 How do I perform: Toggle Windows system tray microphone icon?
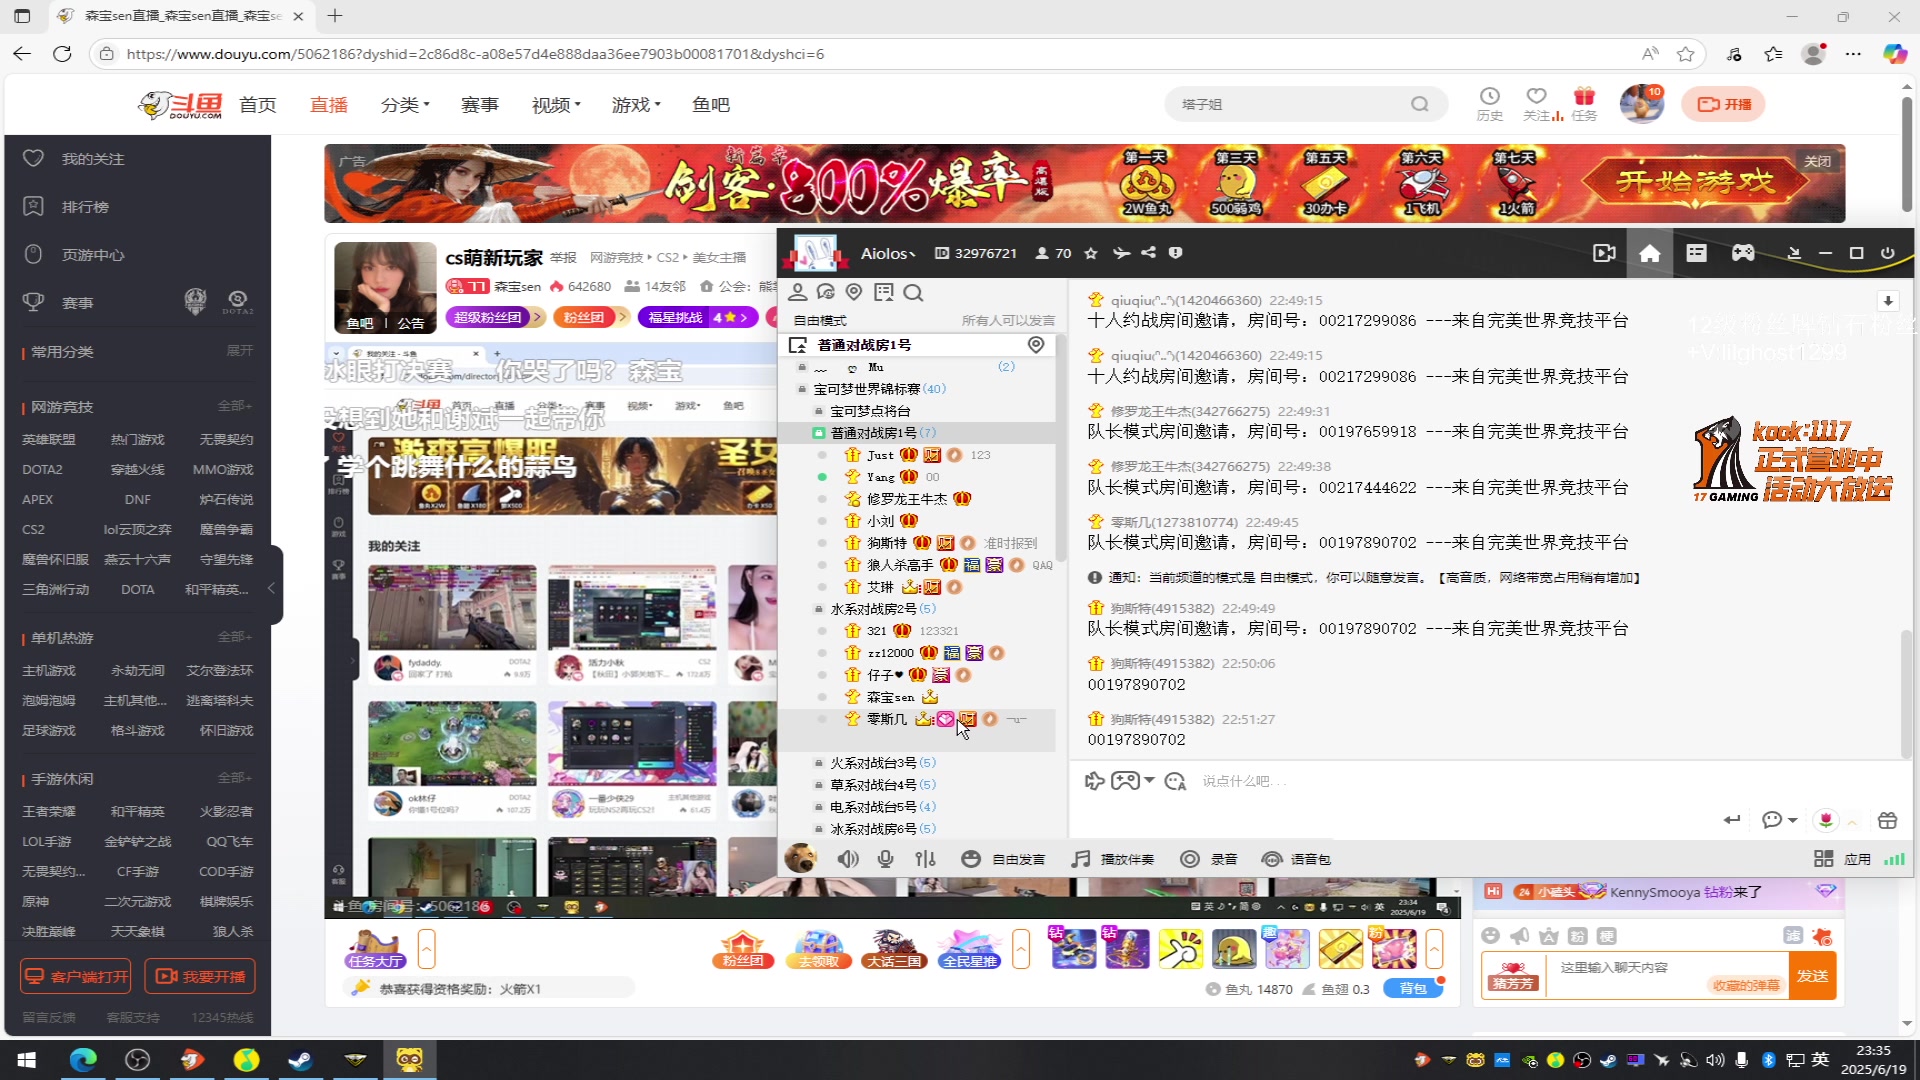click(x=1741, y=1060)
